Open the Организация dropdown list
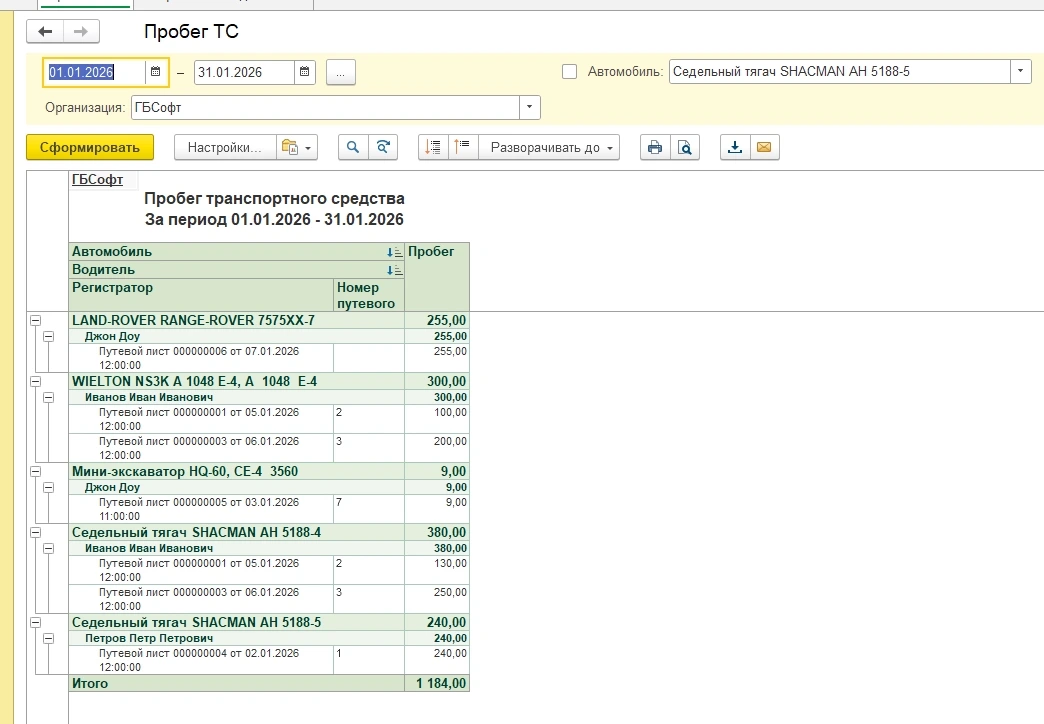The image size is (1044, 724). pos(529,107)
